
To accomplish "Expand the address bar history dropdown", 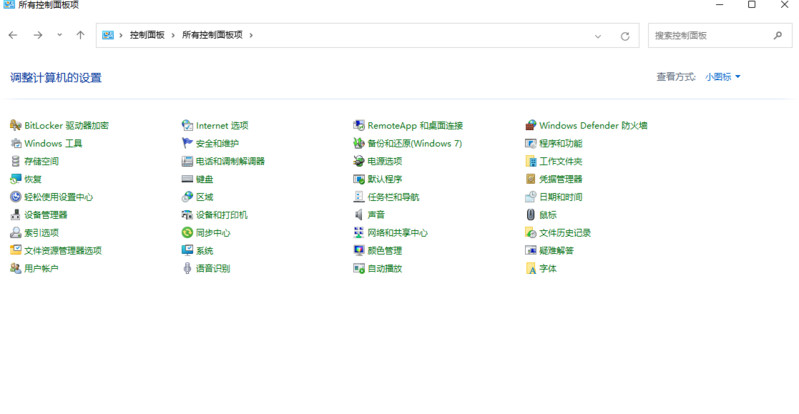I will [598, 36].
